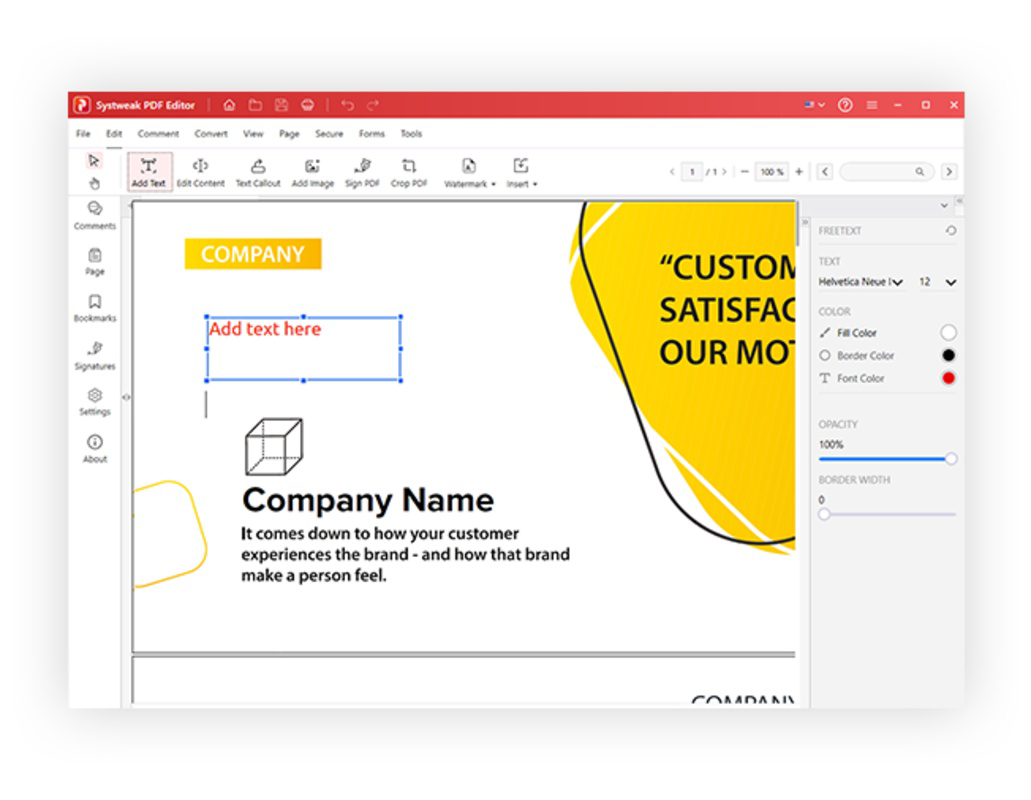Click next search result arrow

click(x=949, y=172)
